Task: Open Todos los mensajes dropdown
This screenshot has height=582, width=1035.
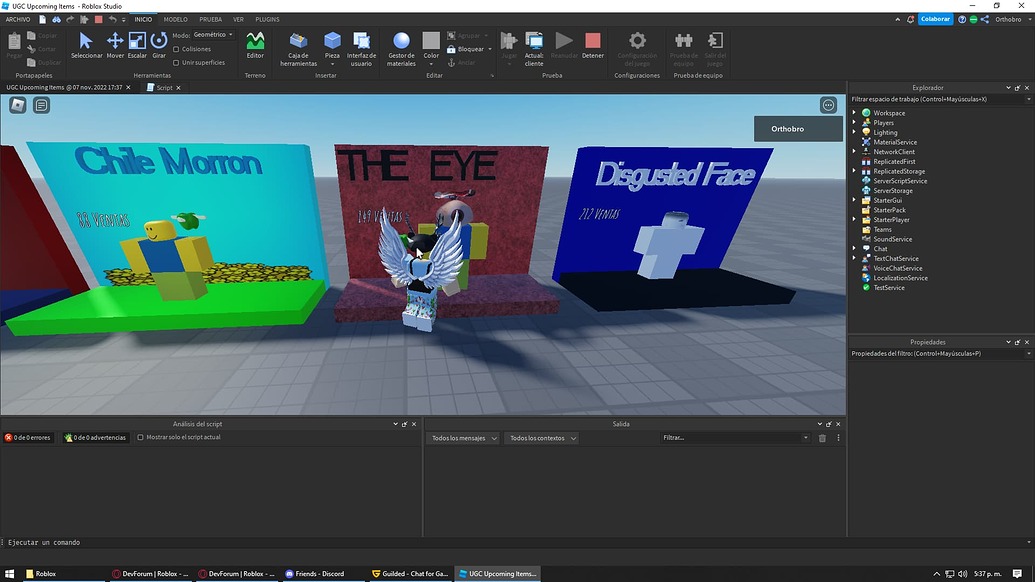Action: (464, 438)
